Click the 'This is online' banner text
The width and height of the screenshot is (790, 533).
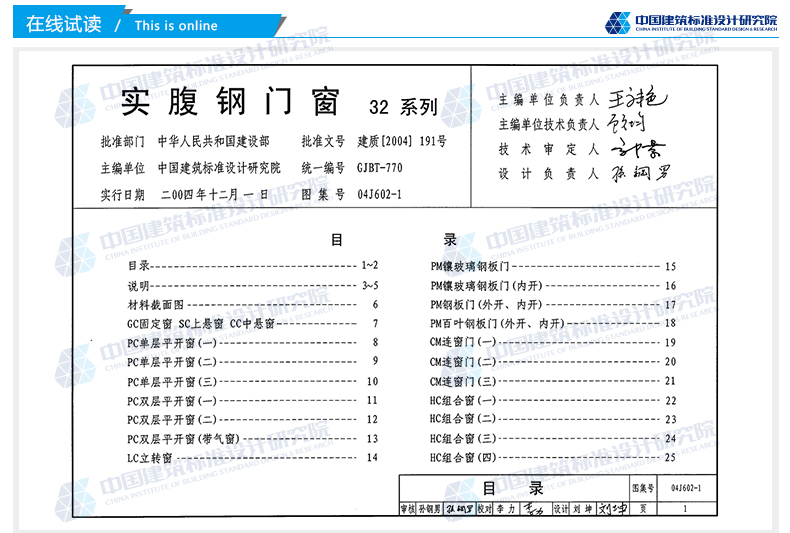point(176,26)
